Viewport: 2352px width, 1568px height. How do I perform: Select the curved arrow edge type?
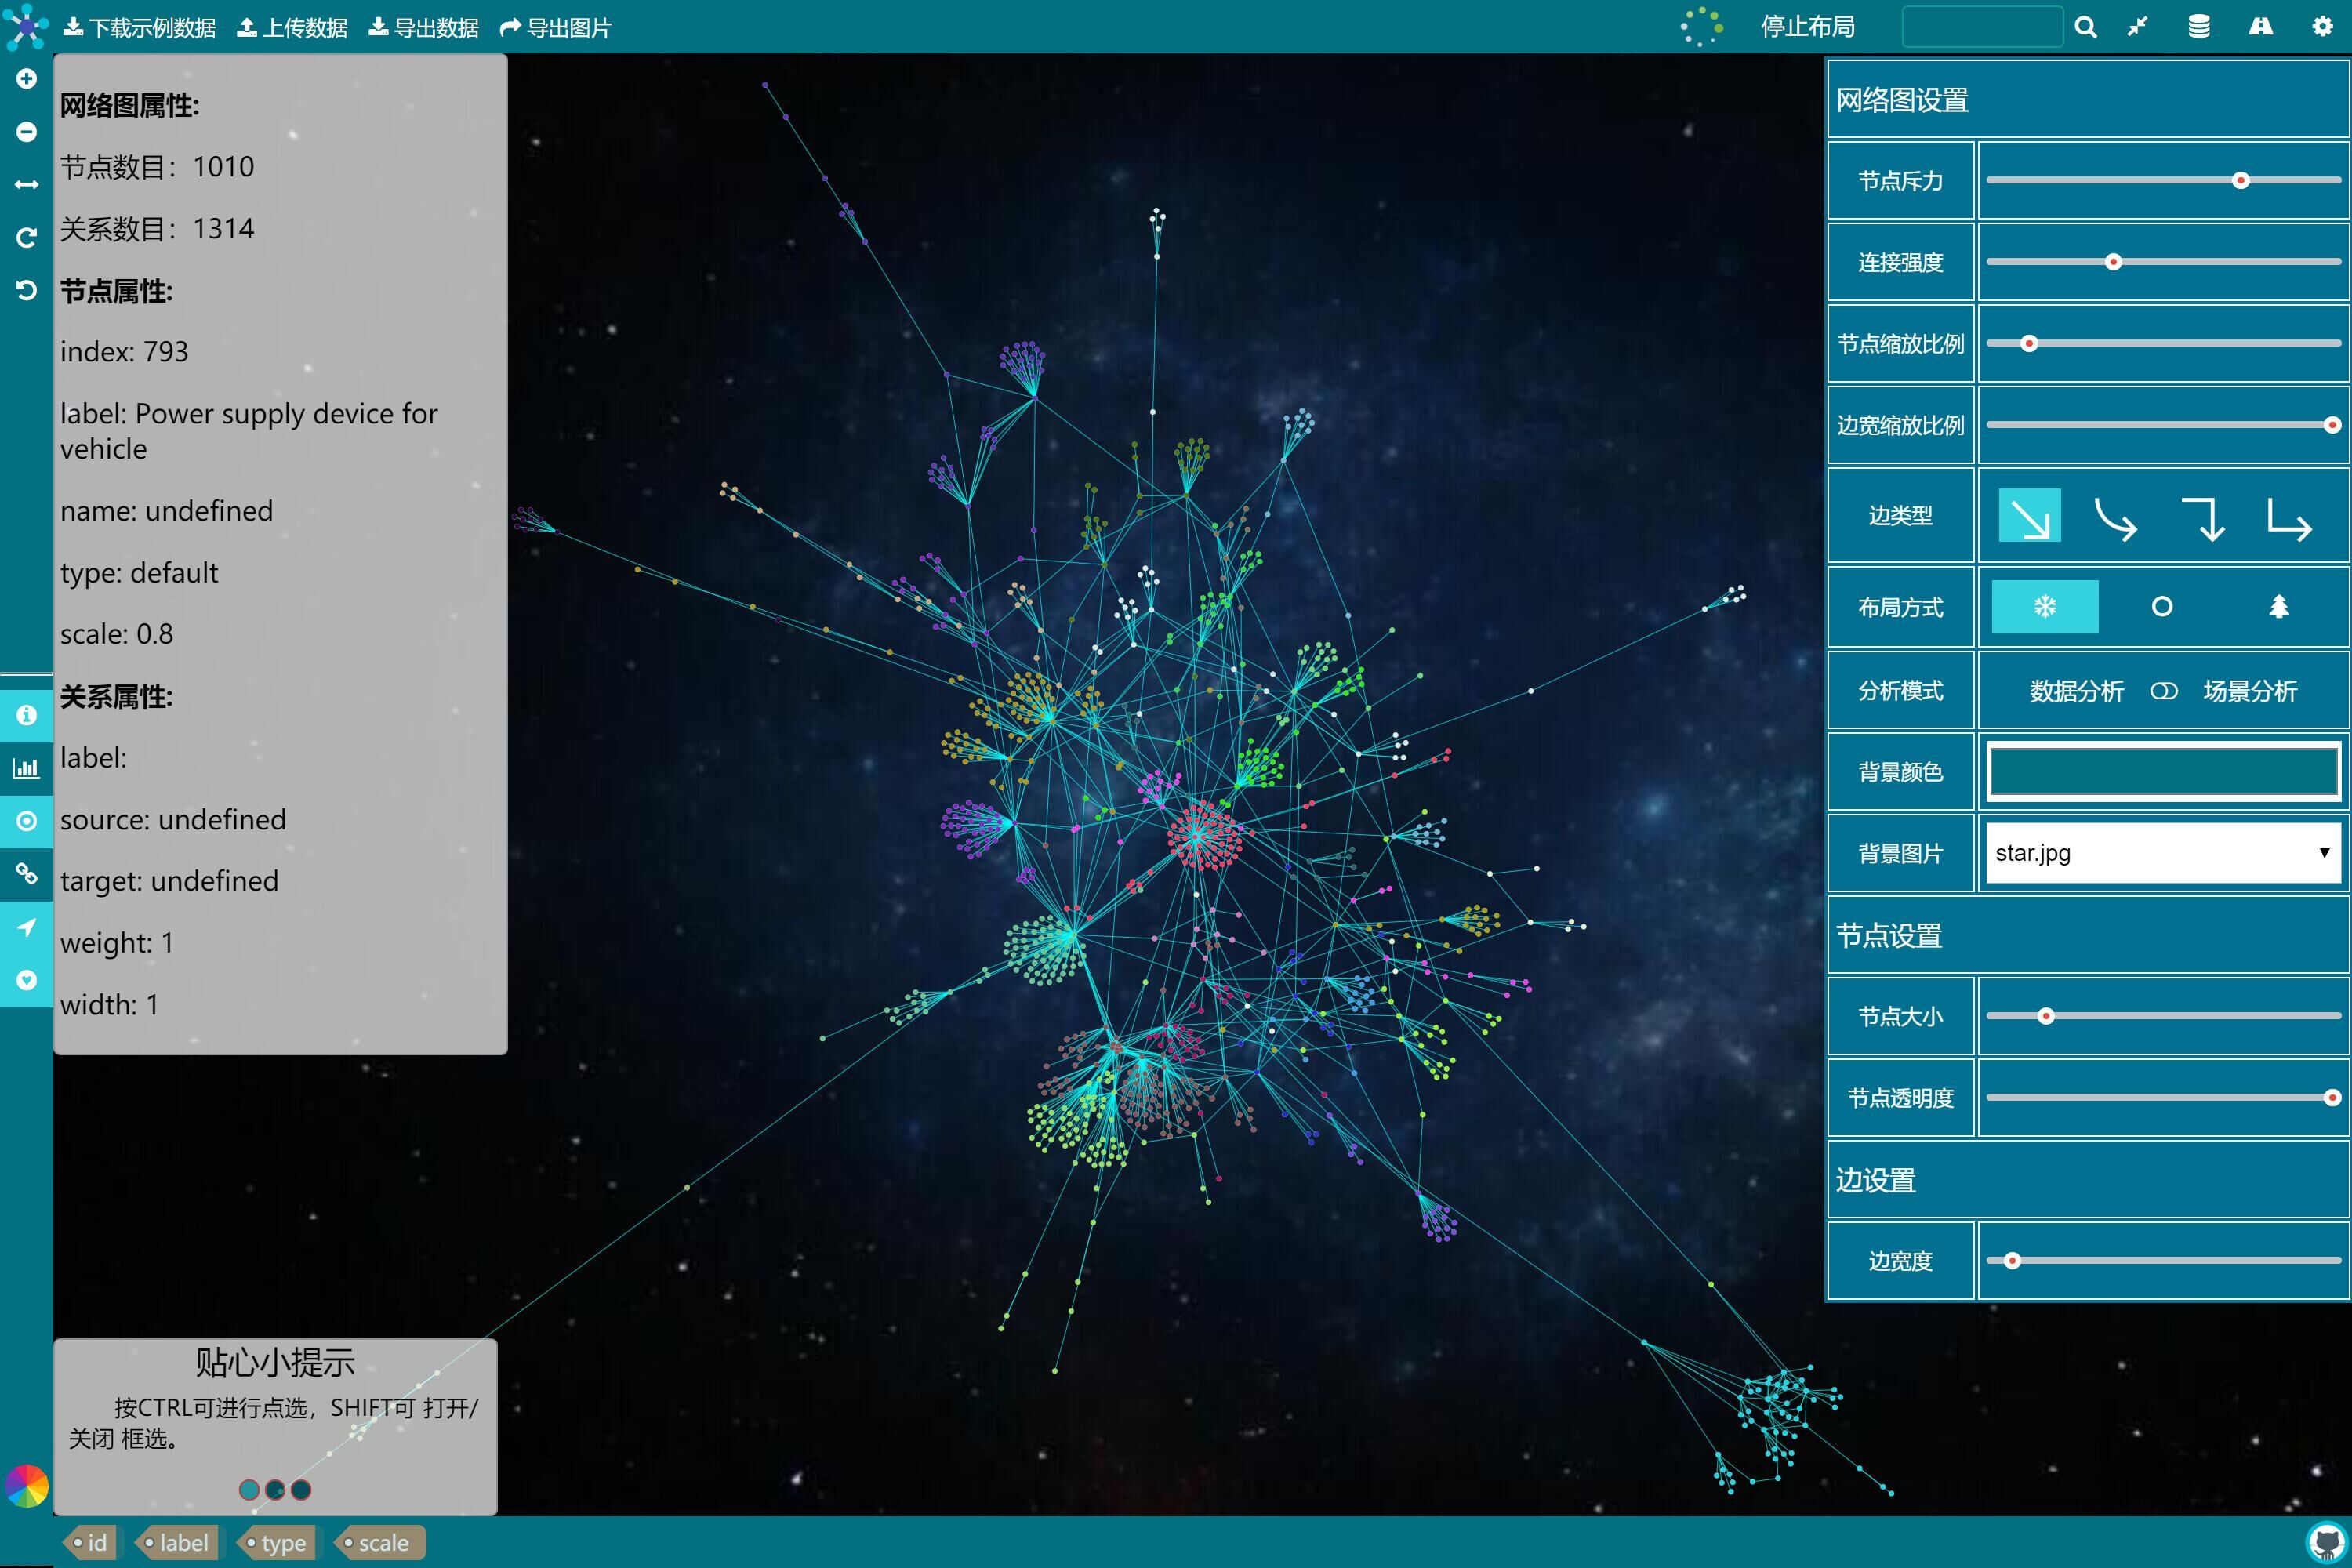[2115, 518]
